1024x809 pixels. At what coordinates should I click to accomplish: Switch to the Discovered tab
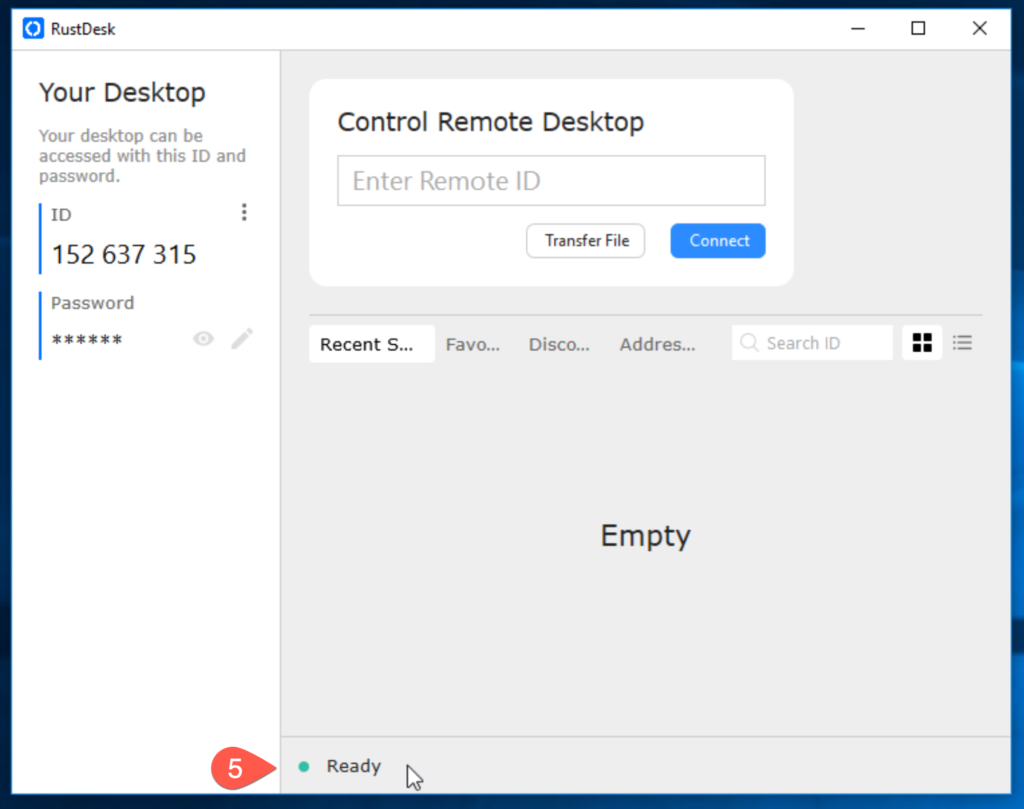click(x=559, y=344)
